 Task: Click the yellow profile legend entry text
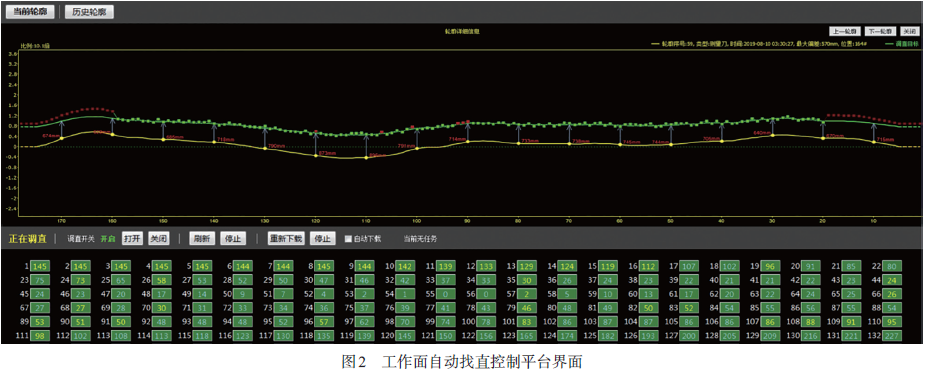tap(763, 44)
